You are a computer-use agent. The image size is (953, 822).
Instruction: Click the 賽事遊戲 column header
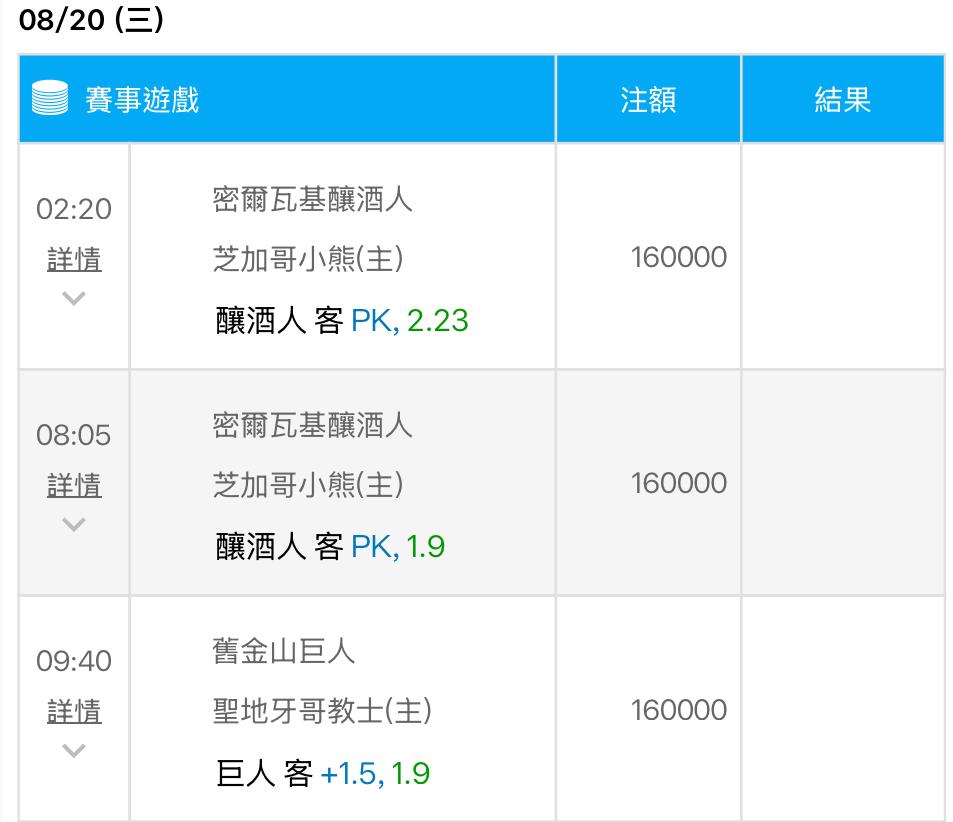click(x=142, y=99)
